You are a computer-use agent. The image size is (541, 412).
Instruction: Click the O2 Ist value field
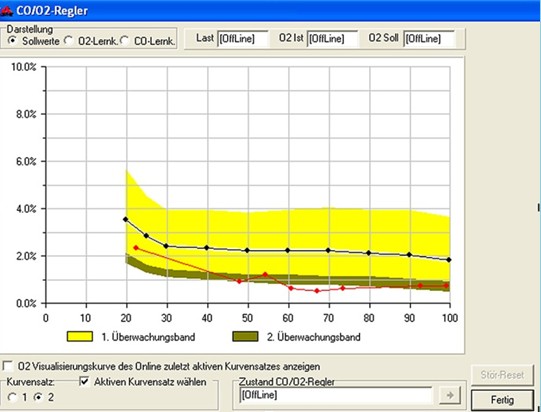[333, 39]
